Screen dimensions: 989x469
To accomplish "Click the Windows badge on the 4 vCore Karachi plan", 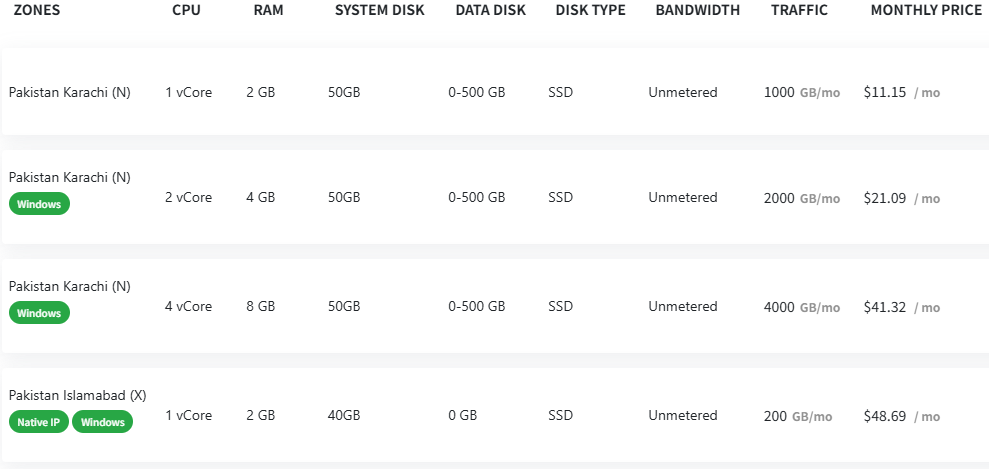I will pos(39,313).
